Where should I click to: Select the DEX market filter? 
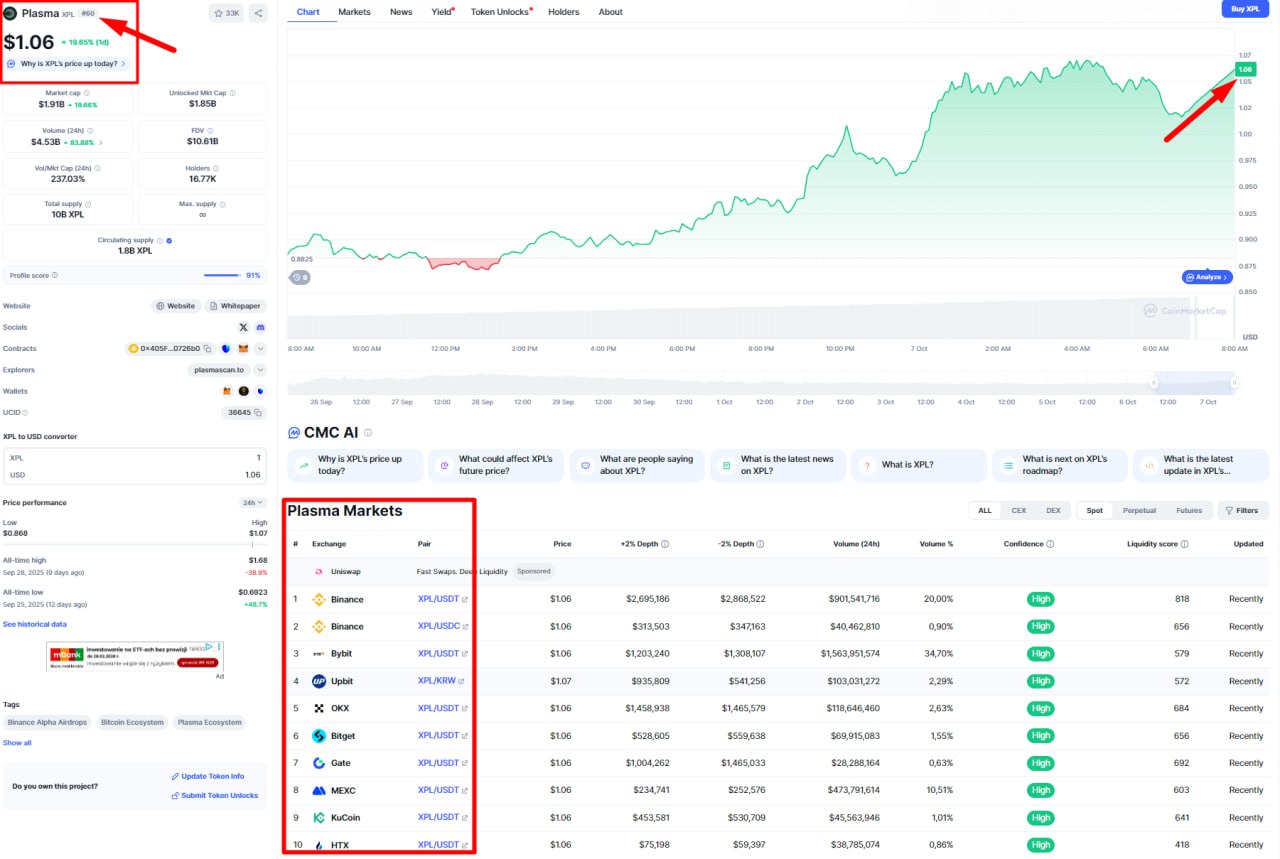click(1052, 510)
